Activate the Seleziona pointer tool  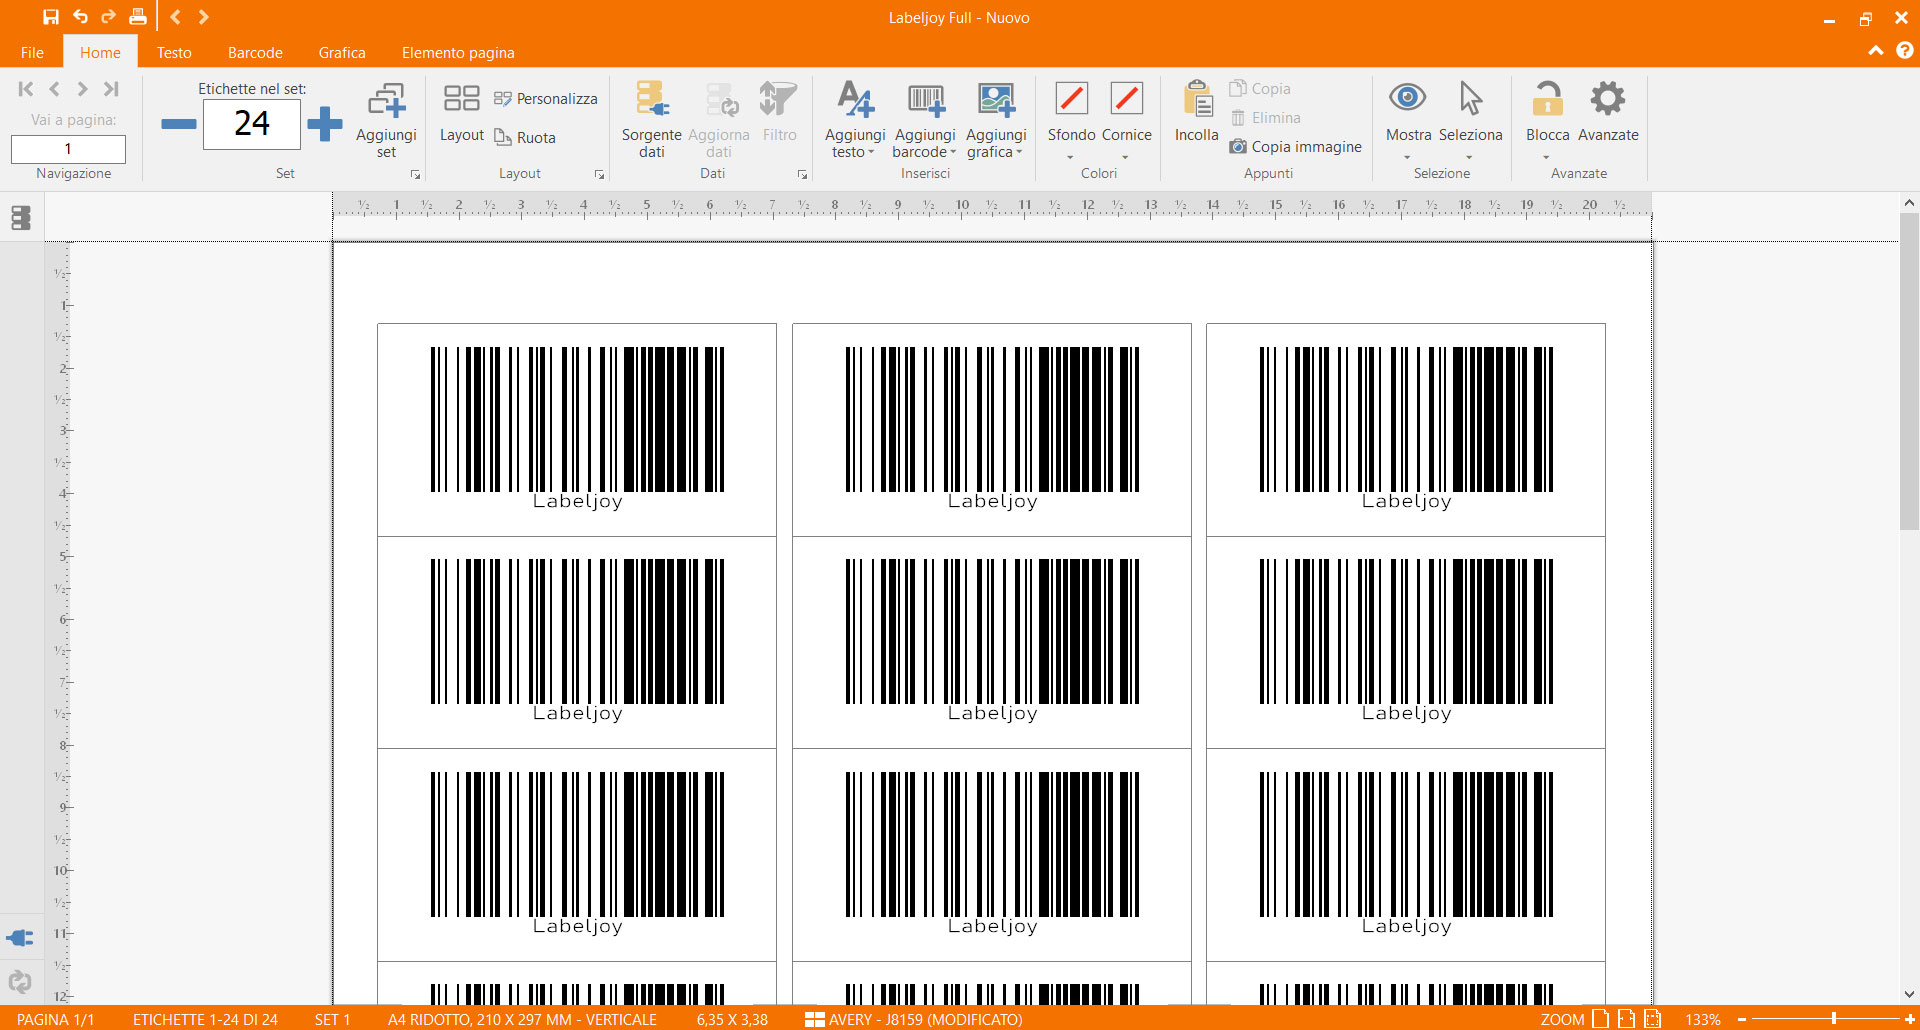1470,112
